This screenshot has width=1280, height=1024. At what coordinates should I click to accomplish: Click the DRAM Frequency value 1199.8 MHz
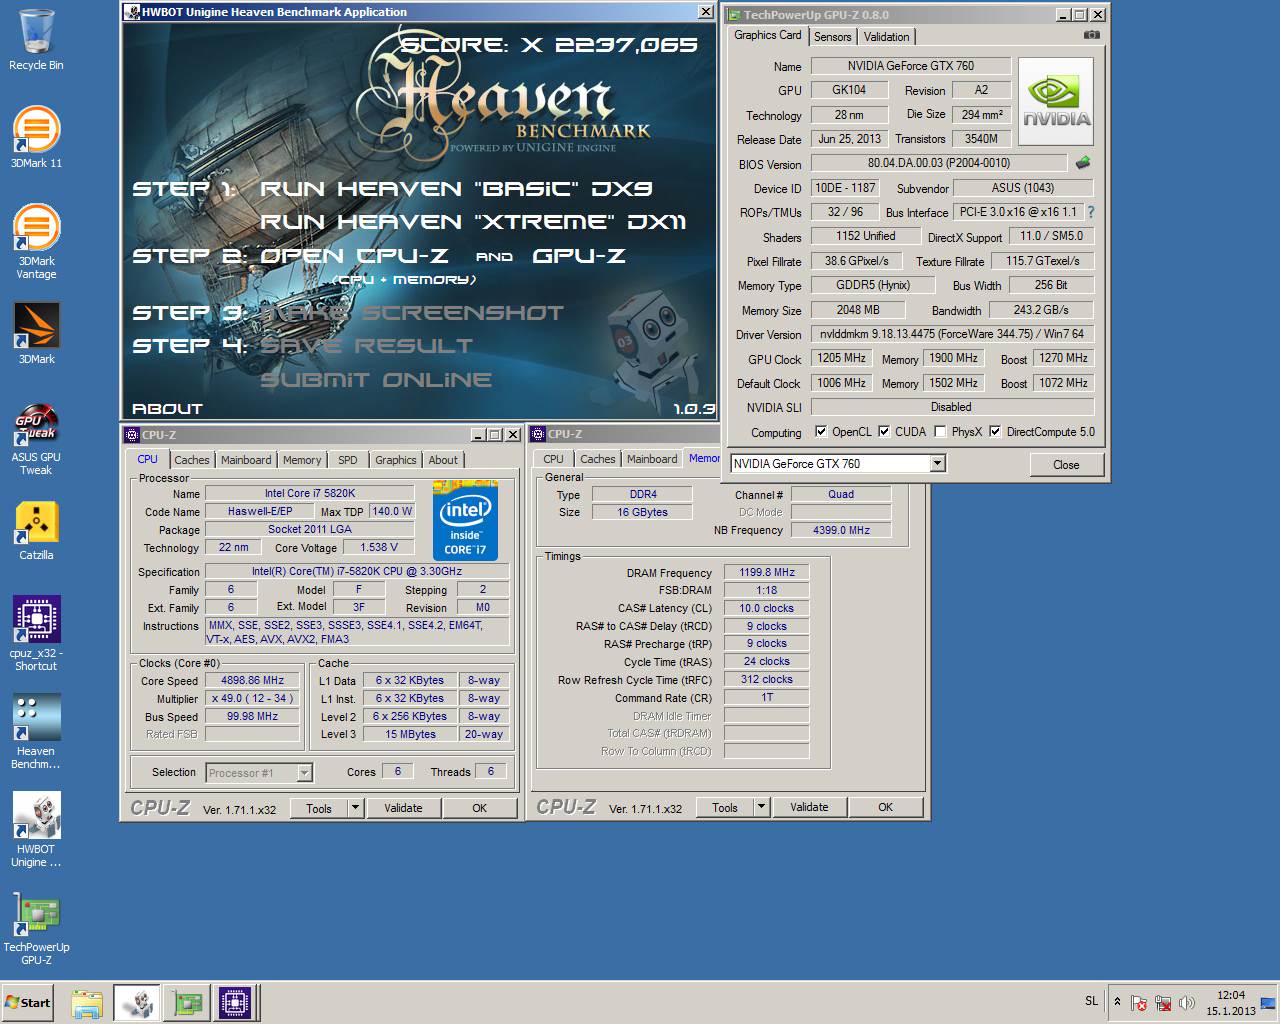click(x=767, y=572)
